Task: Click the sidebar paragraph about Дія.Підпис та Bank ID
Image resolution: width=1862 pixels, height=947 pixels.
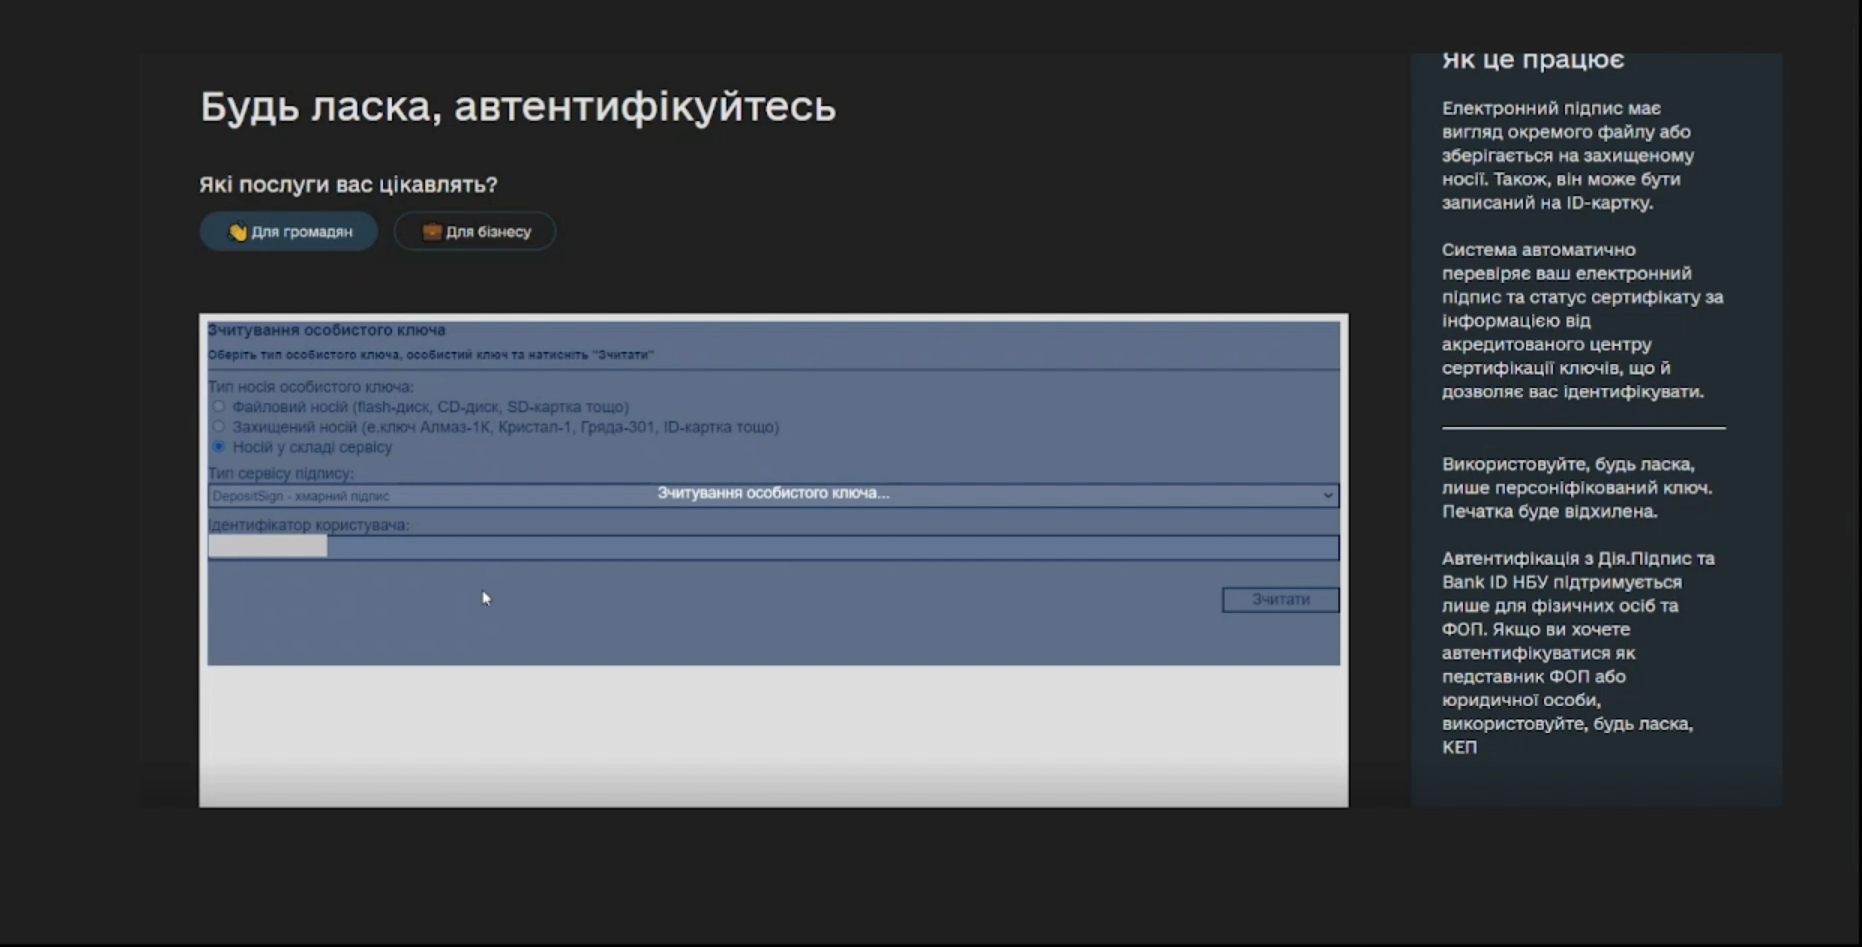Action: tap(1580, 653)
